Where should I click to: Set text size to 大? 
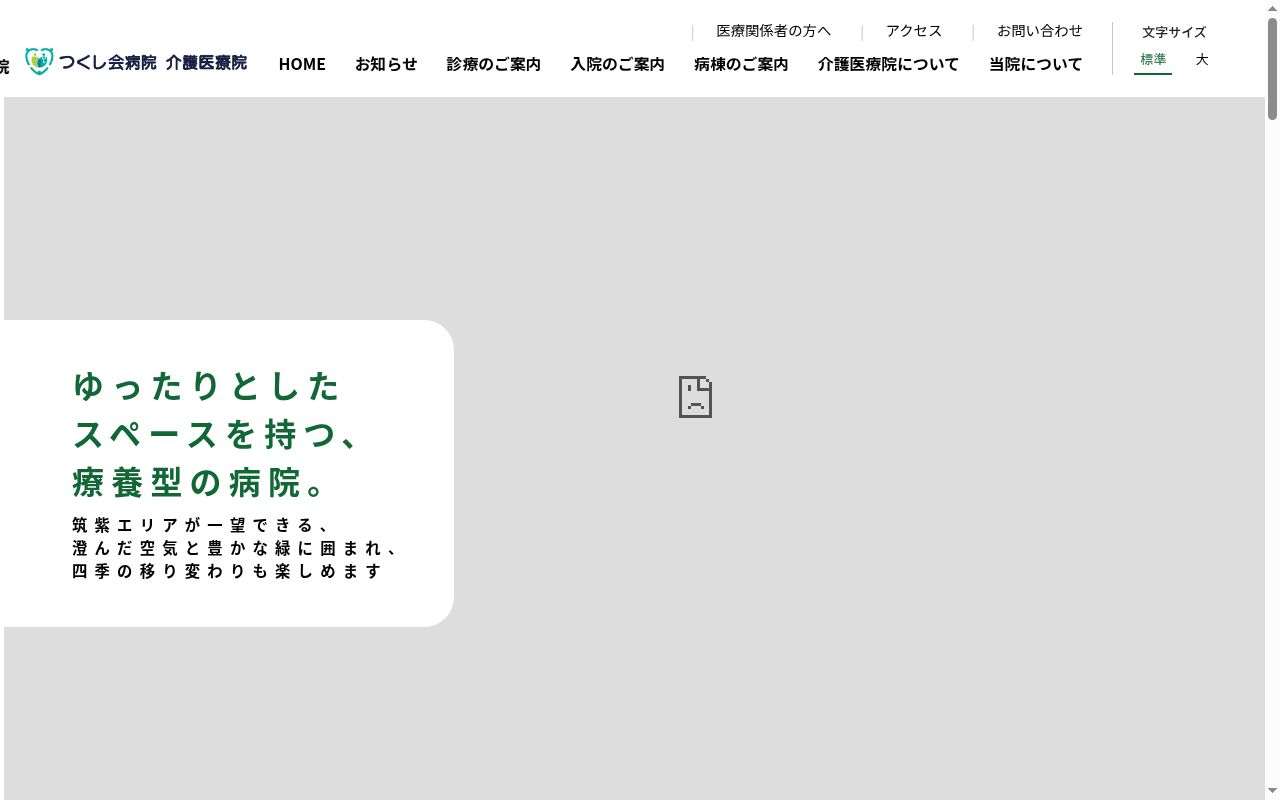[x=1202, y=60]
